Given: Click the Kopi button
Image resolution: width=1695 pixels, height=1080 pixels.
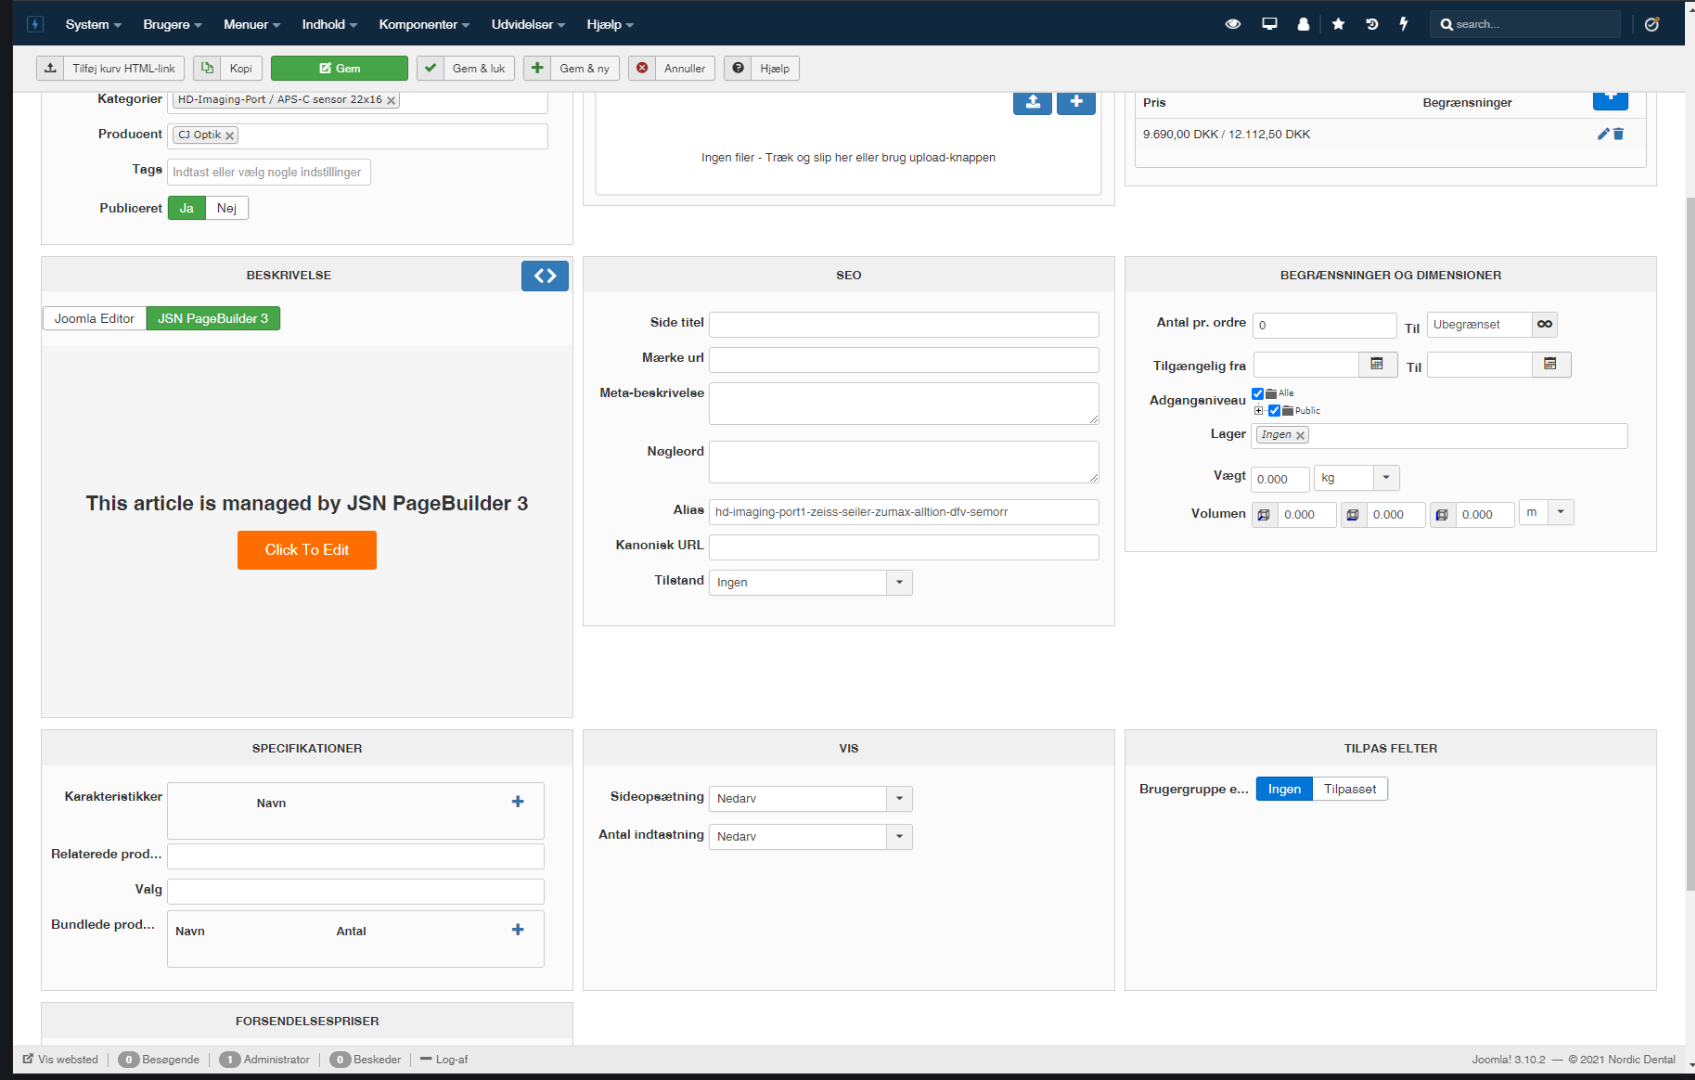Looking at the screenshot, I should click(228, 68).
